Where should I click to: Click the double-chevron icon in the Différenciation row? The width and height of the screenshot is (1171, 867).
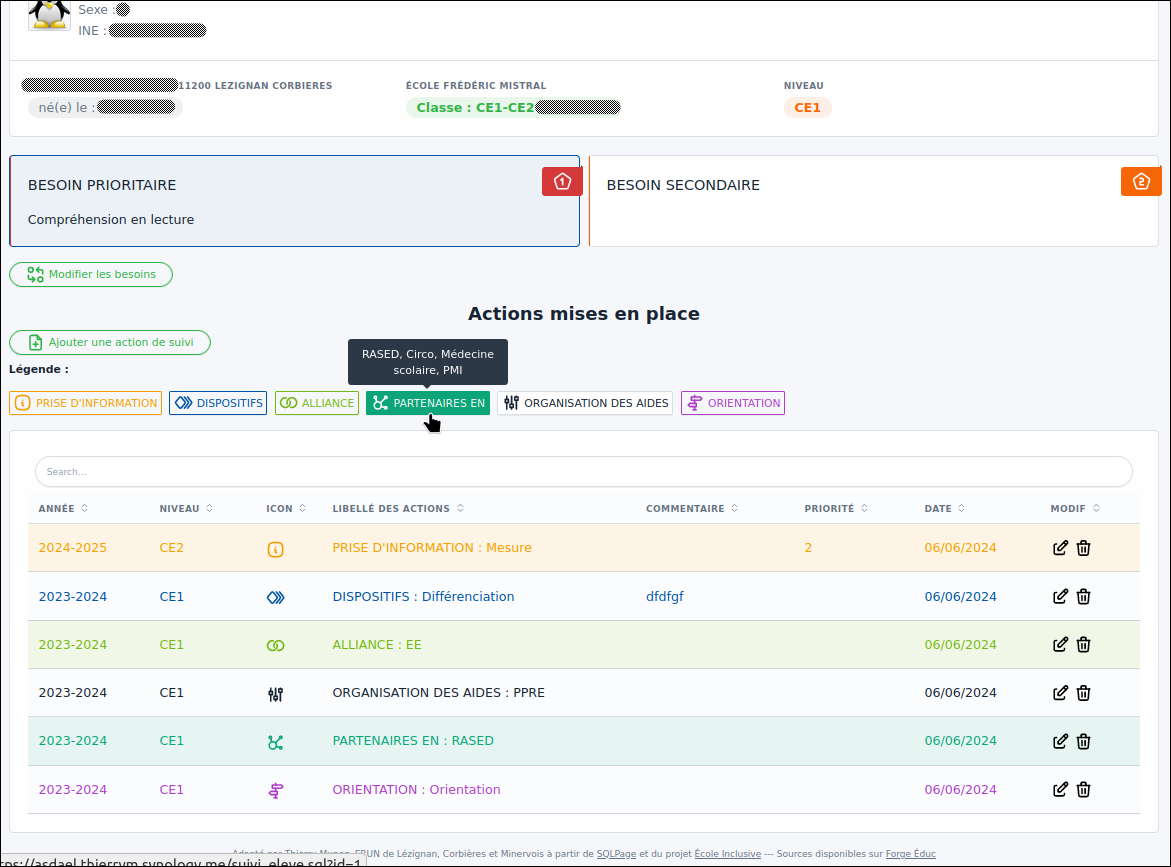pos(276,597)
